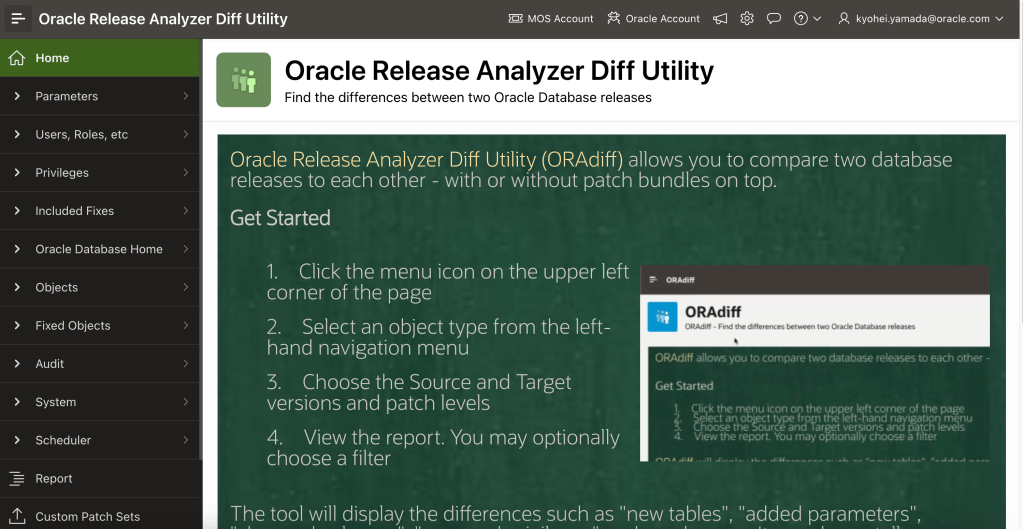Click the green ORAdiff application logo

(243, 80)
